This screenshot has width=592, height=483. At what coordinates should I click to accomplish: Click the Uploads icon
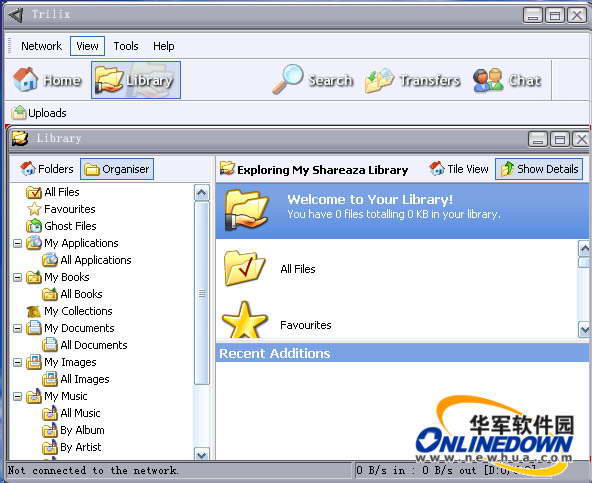[18, 113]
